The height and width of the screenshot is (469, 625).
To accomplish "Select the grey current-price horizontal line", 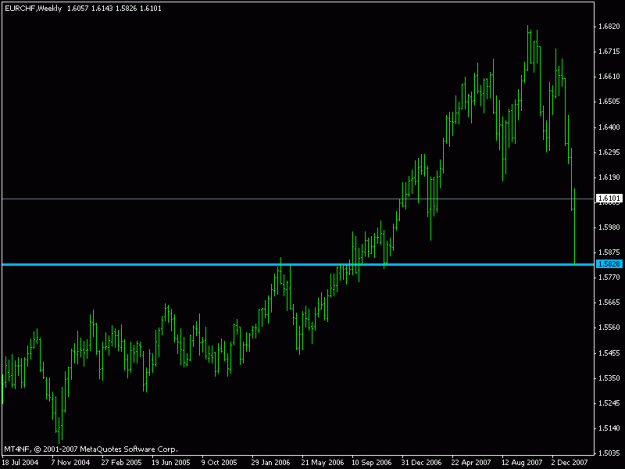I will pyautogui.click(x=298, y=198).
